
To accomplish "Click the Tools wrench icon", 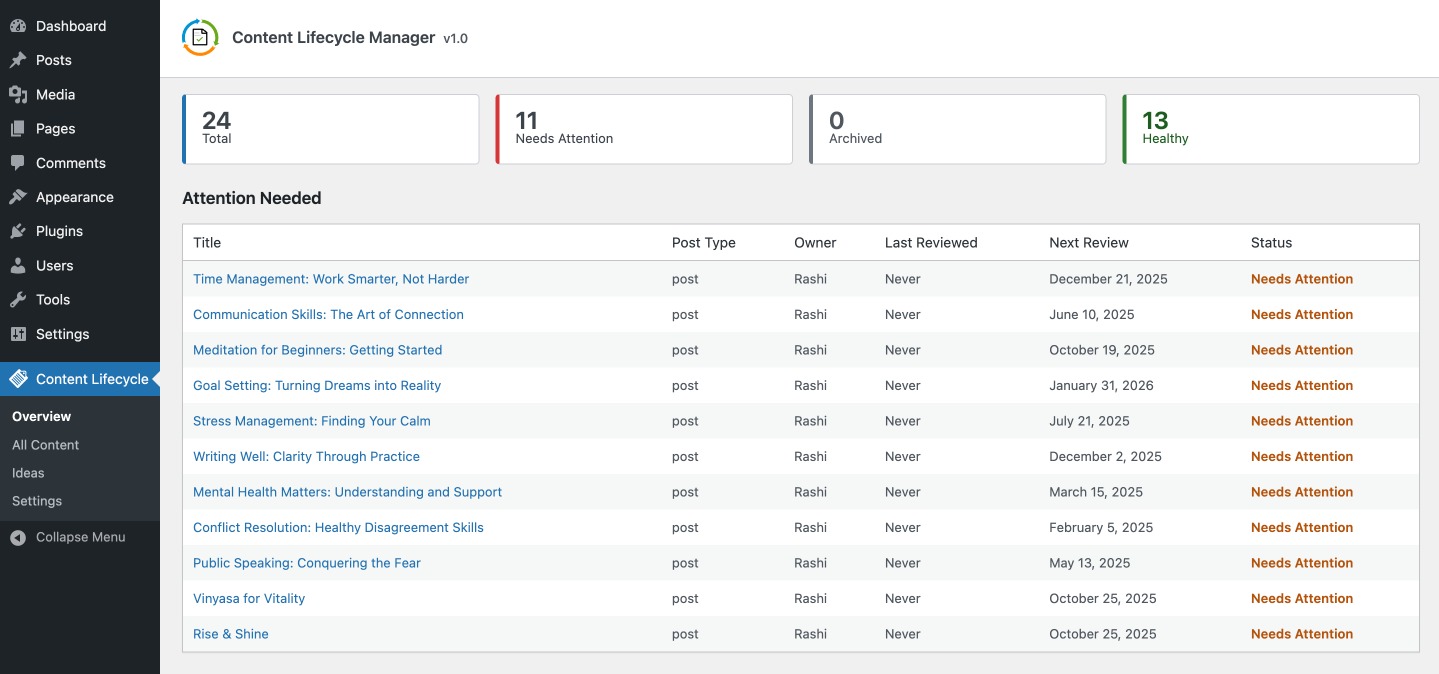I will pyautogui.click(x=19, y=299).
